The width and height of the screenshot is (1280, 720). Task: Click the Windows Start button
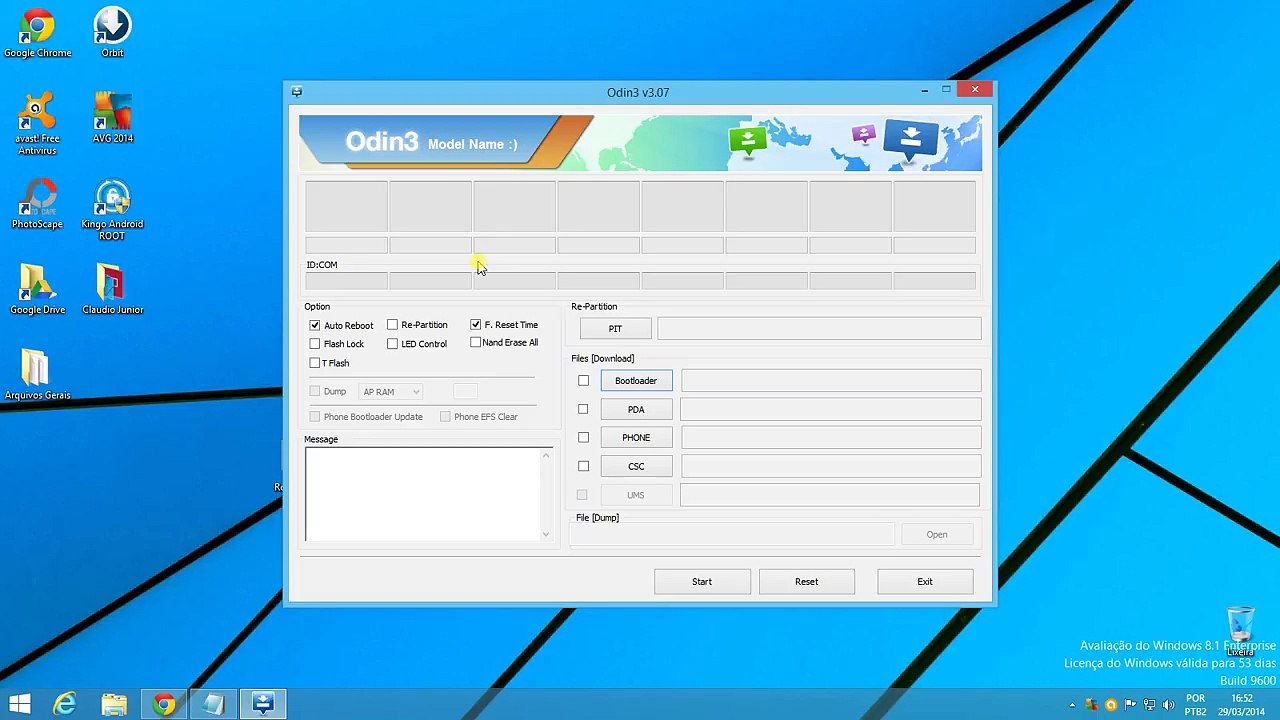19,705
